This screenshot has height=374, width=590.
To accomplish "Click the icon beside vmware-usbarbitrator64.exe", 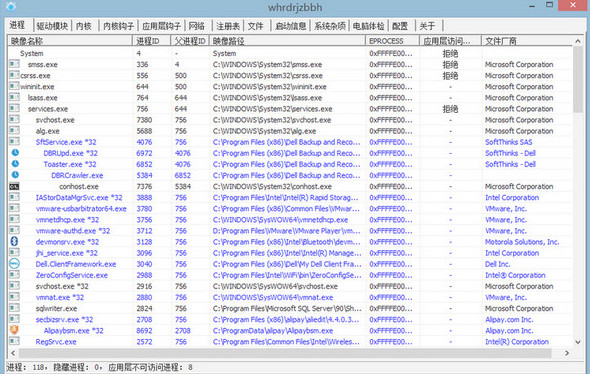I will [14, 208].
